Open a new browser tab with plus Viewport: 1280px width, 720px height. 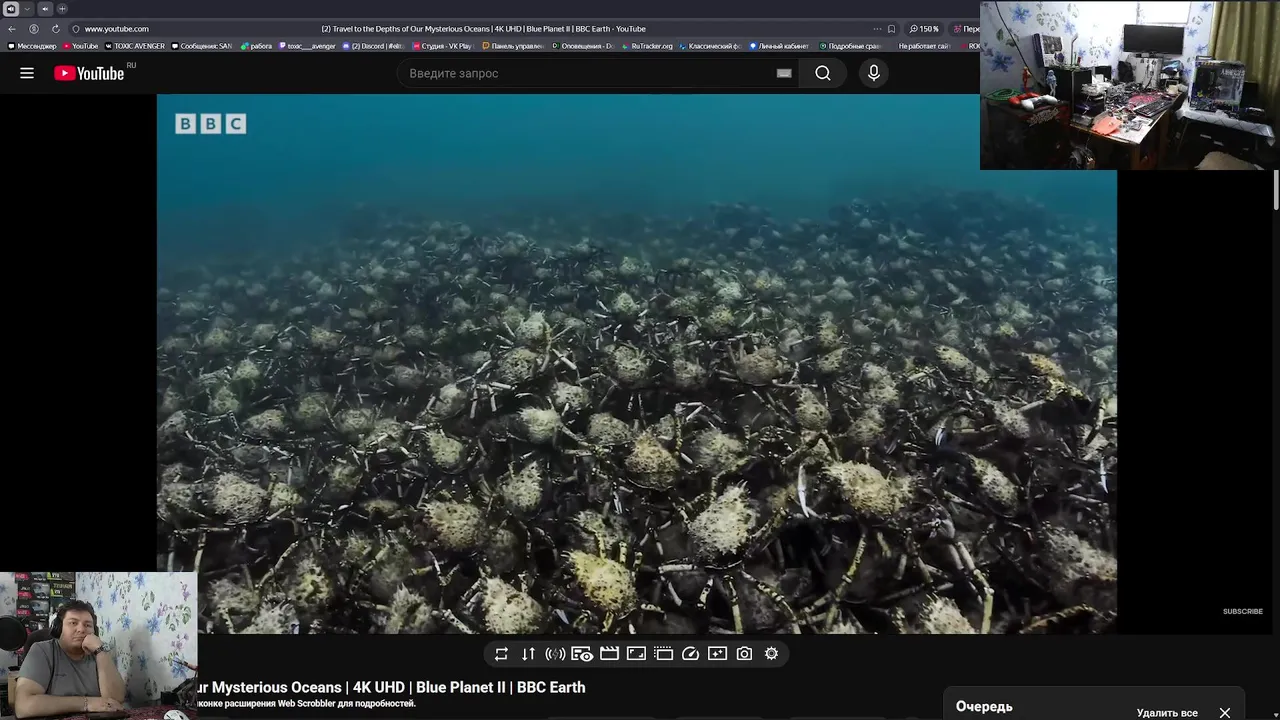point(62,9)
